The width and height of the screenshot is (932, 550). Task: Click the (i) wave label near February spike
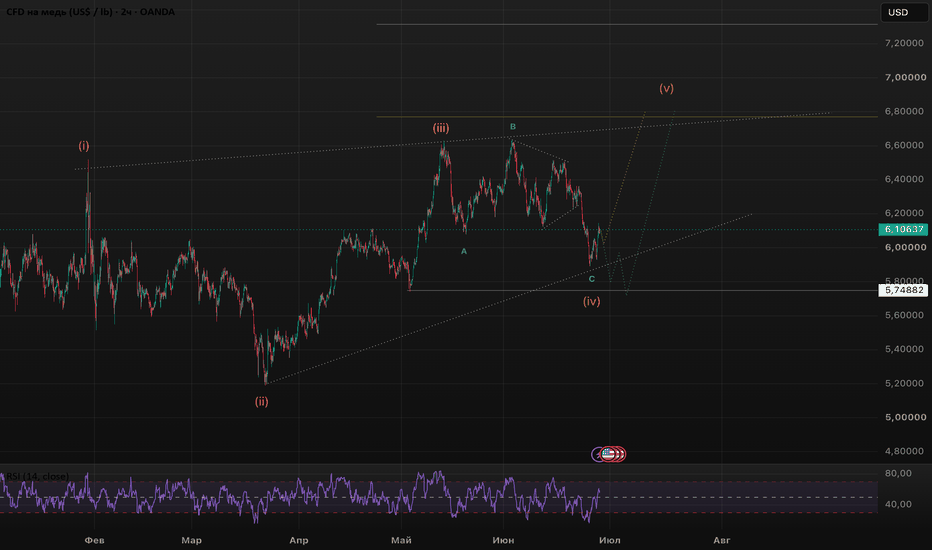pyautogui.click(x=84, y=146)
